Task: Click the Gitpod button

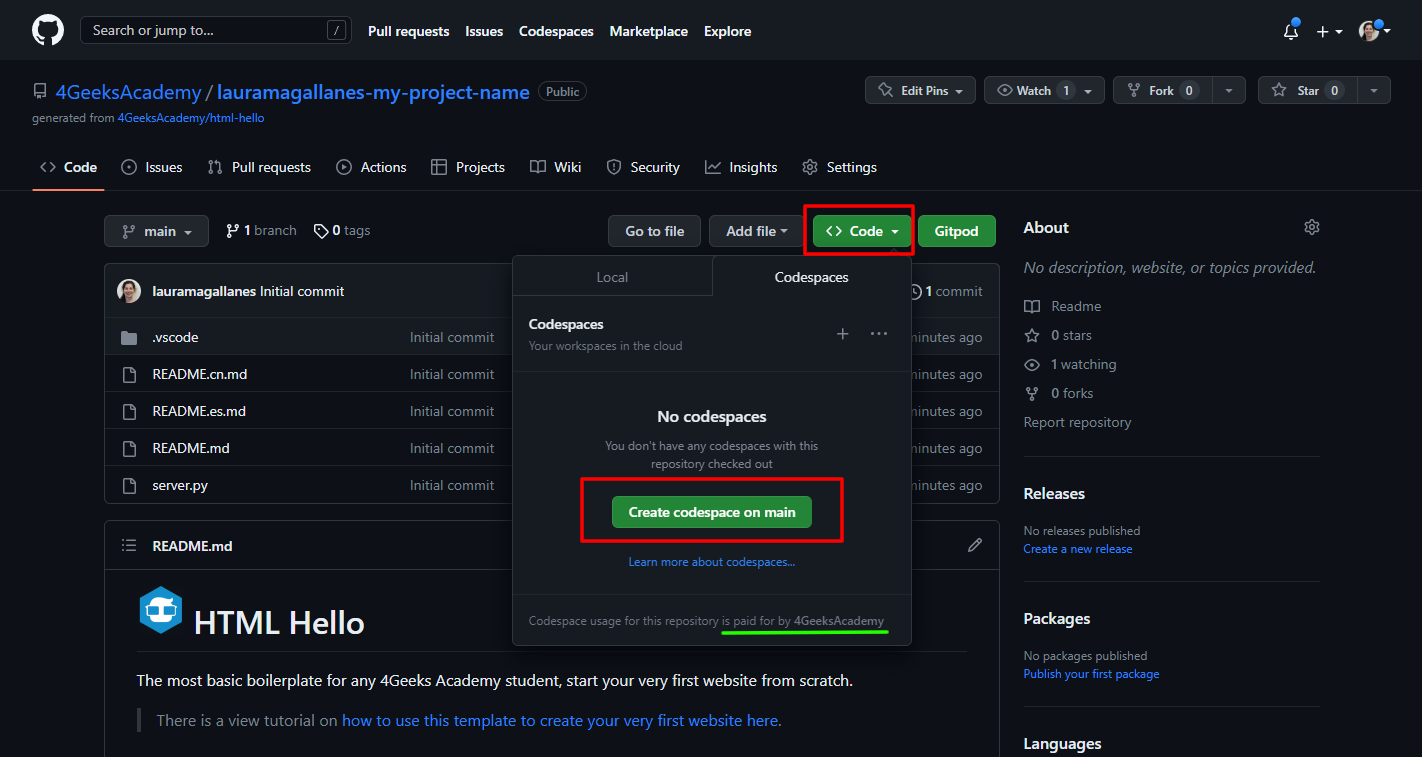Action: click(x=957, y=231)
